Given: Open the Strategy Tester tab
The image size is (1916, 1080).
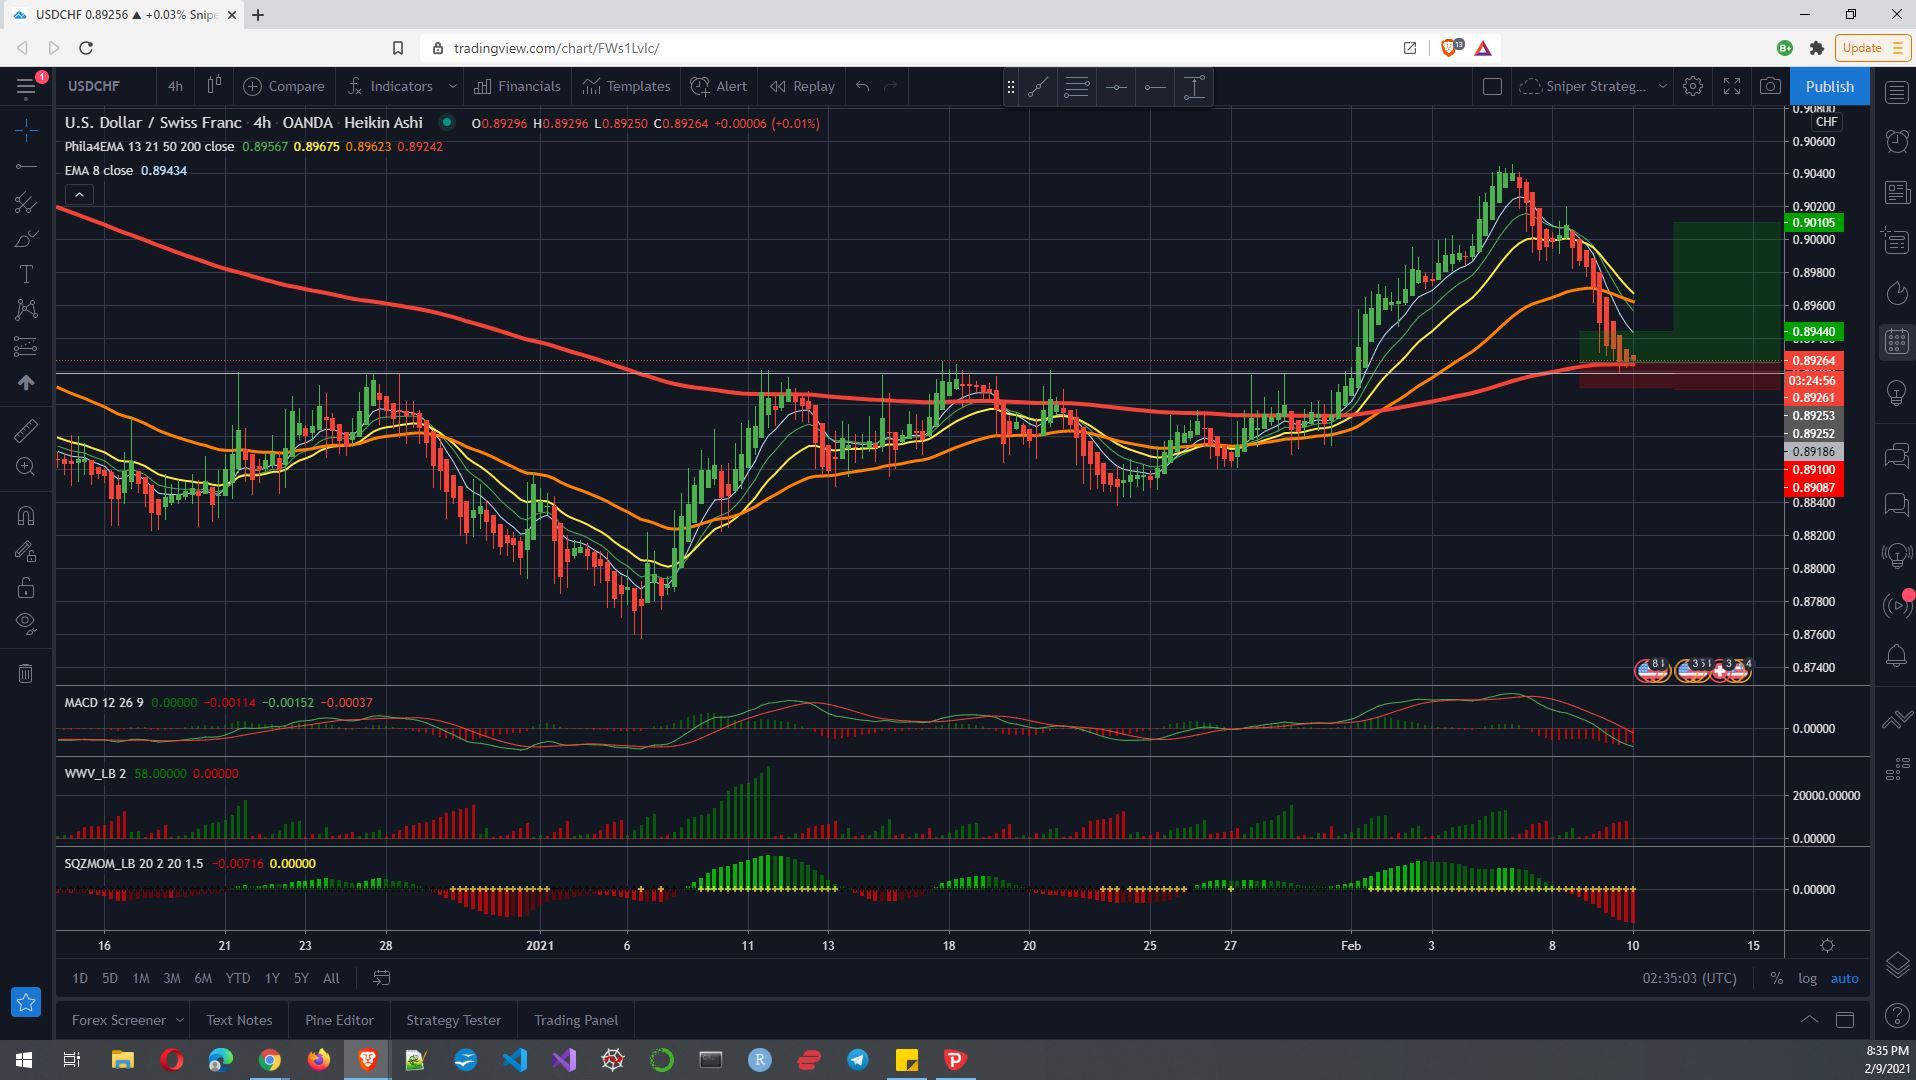Looking at the screenshot, I should (x=453, y=1020).
